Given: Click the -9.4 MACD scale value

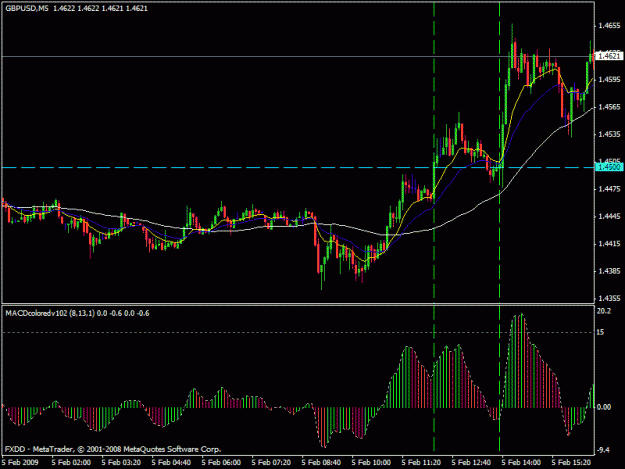Looking at the screenshot, I should (x=603, y=450).
